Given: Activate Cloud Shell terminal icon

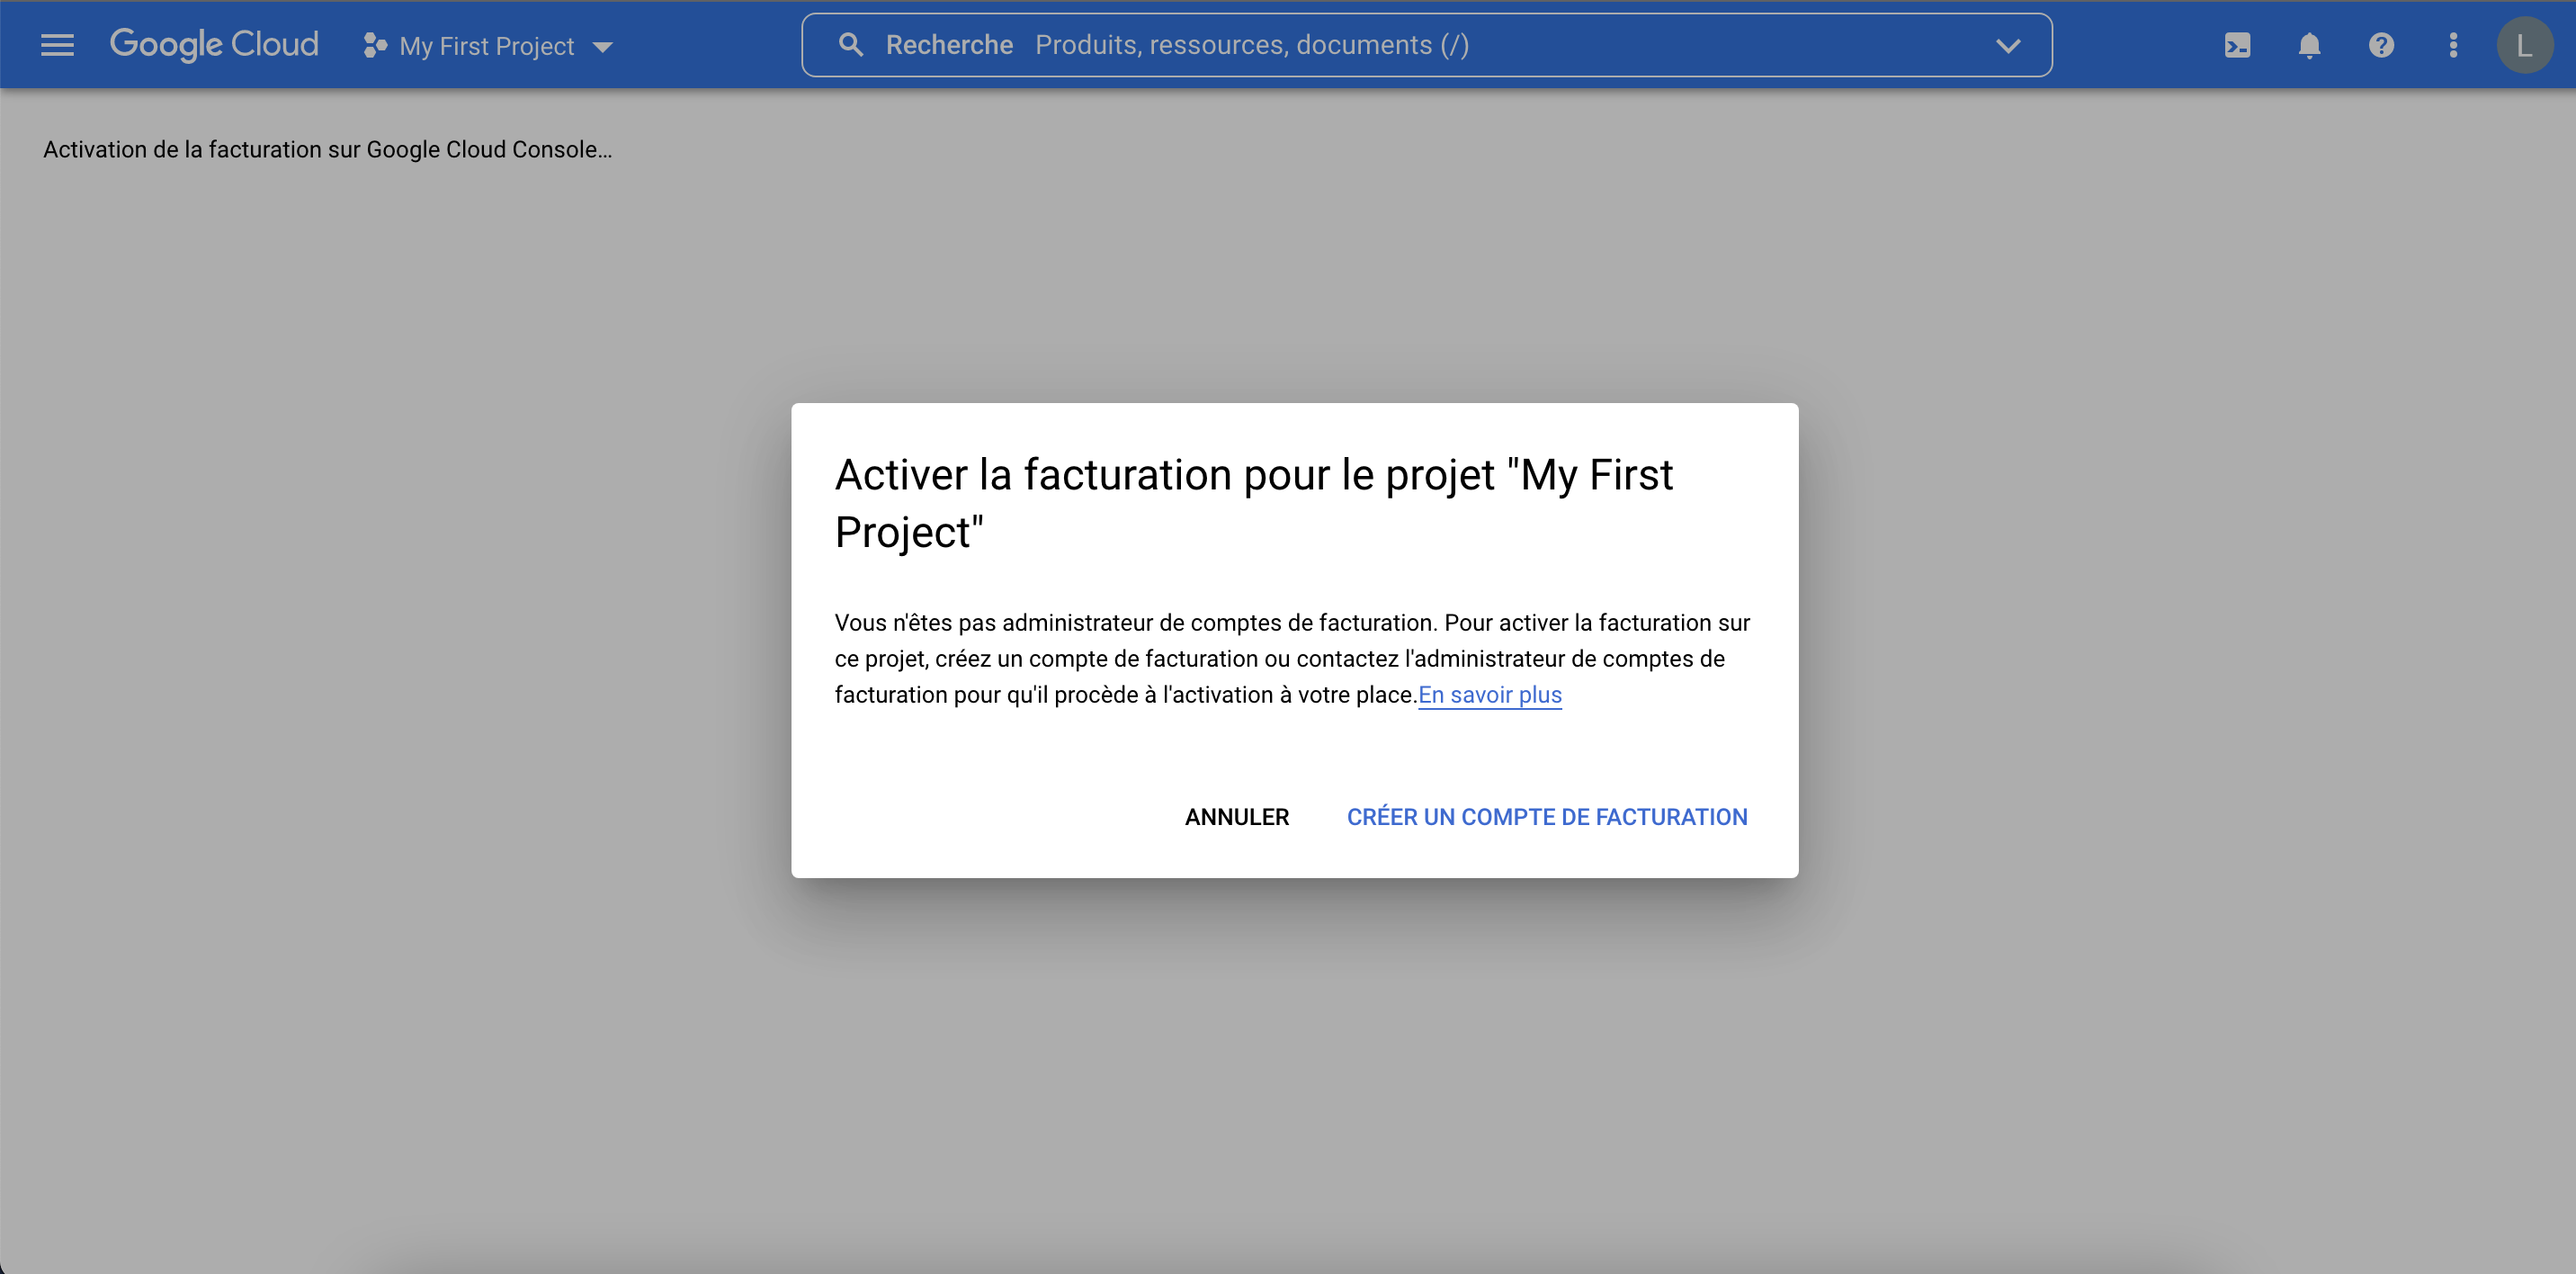Looking at the screenshot, I should click(2237, 45).
